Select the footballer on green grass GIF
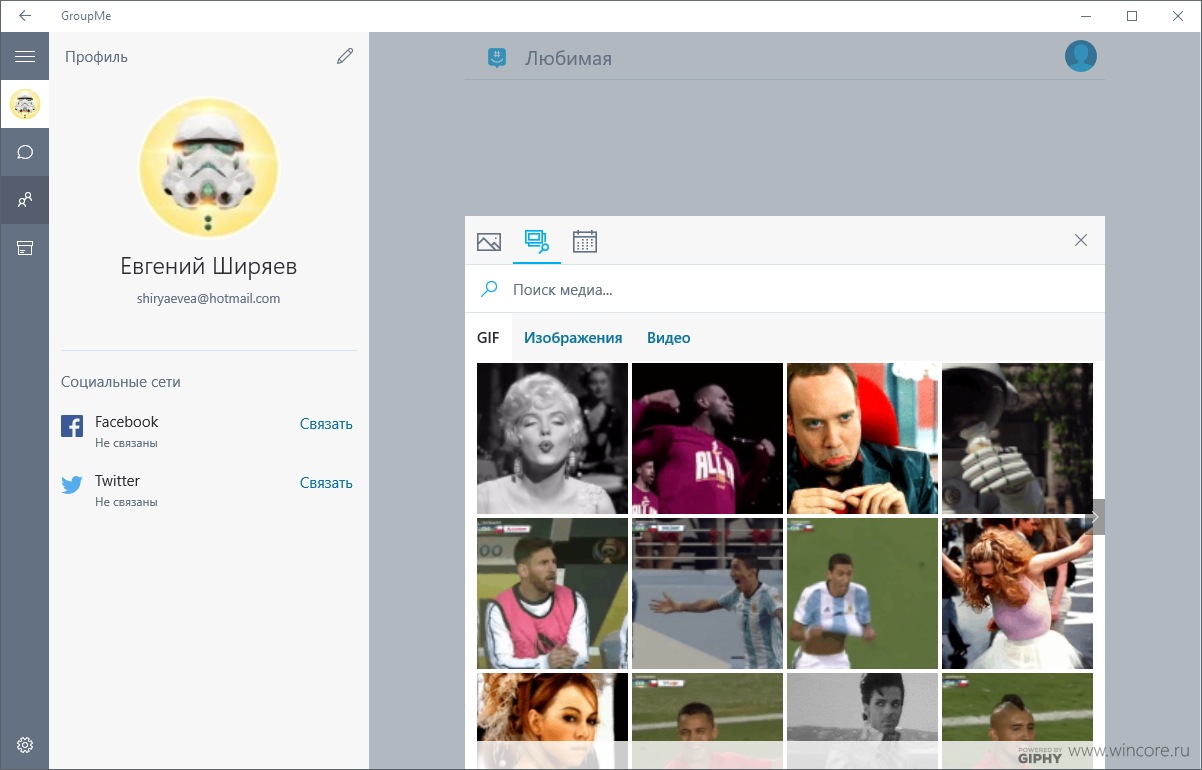This screenshot has width=1202, height=770. pos(862,593)
